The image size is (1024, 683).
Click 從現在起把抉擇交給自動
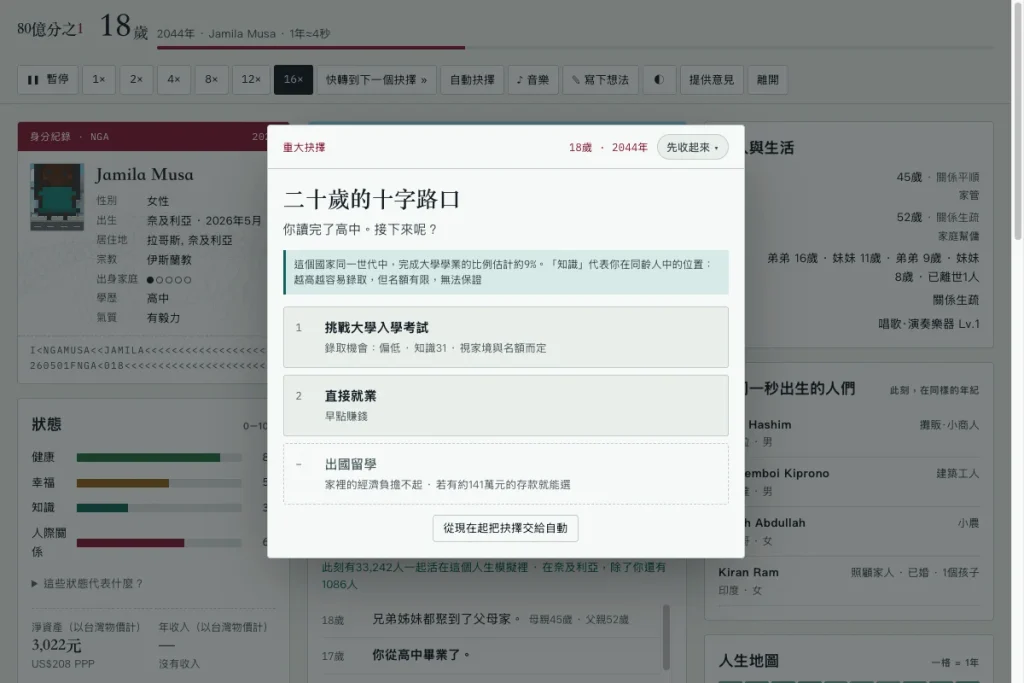pyautogui.click(x=505, y=528)
